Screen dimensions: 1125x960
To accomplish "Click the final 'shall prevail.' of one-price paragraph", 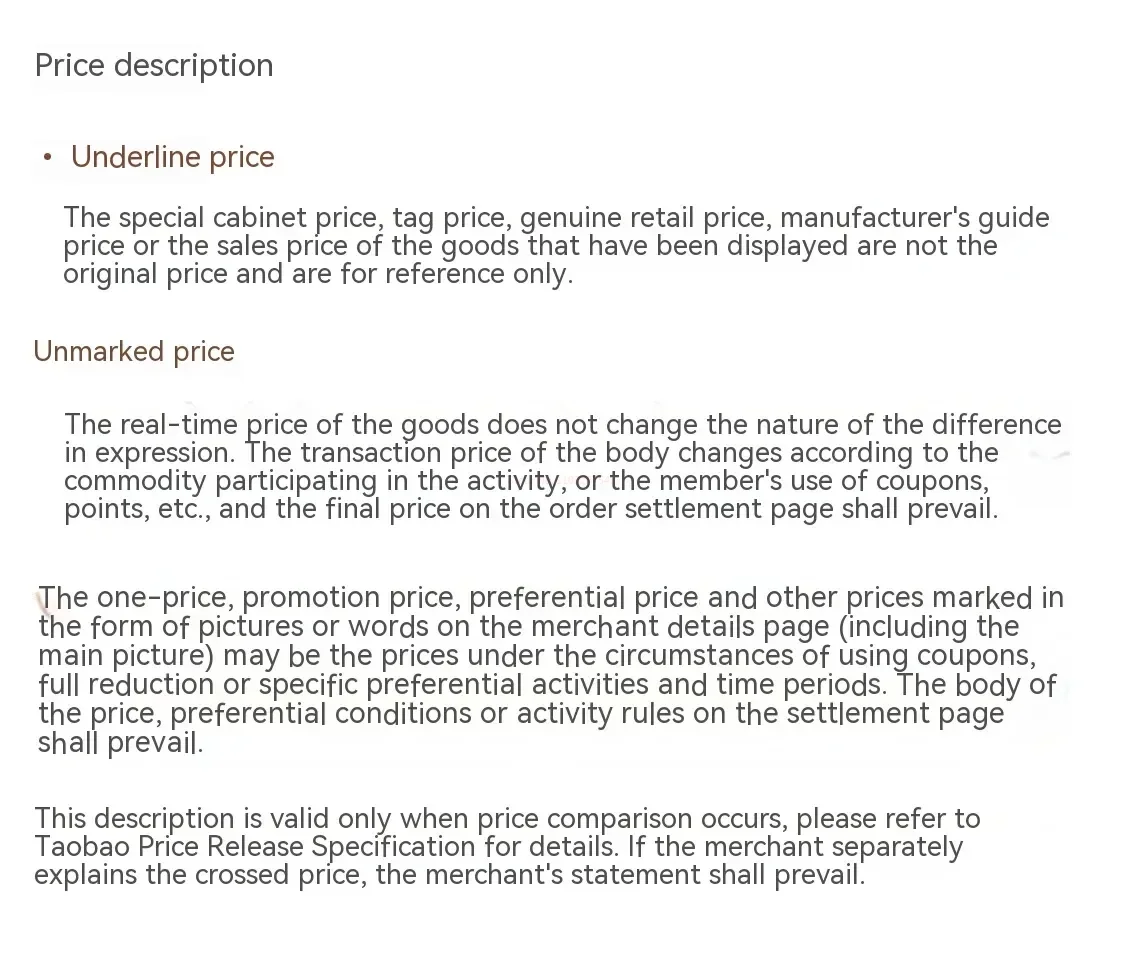I will pyautogui.click(x=120, y=743).
